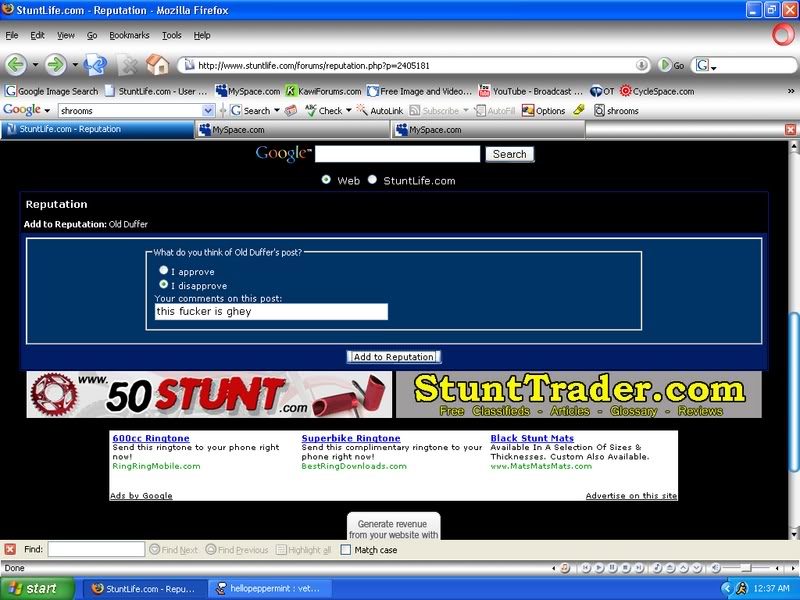Follow the 600cc Ringtone ad link
Viewport: 800px width, 600px height.
tap(151, 437)
